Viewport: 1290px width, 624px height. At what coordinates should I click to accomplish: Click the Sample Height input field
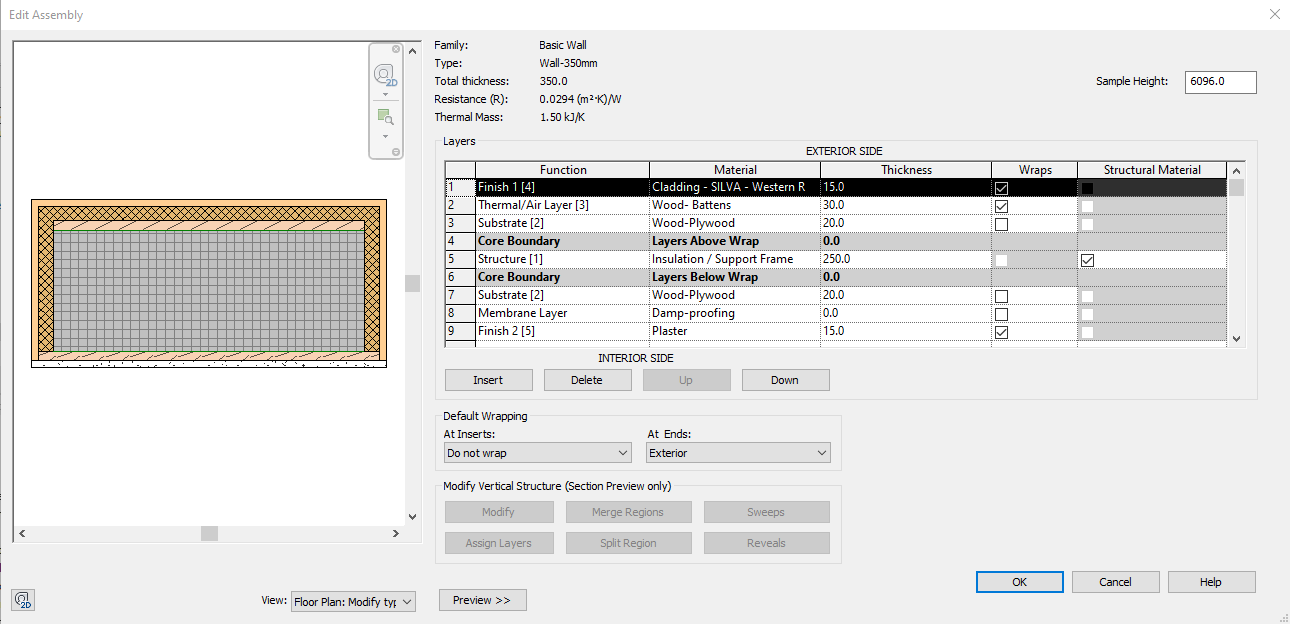coord(1220,82)
